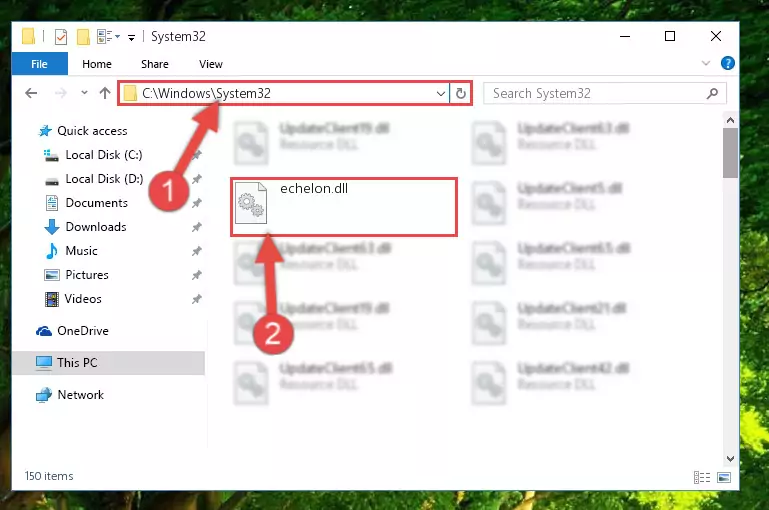Screen dimensions: 769x510
Task: Switch to details view layout
Action: [x=702, y=477]
